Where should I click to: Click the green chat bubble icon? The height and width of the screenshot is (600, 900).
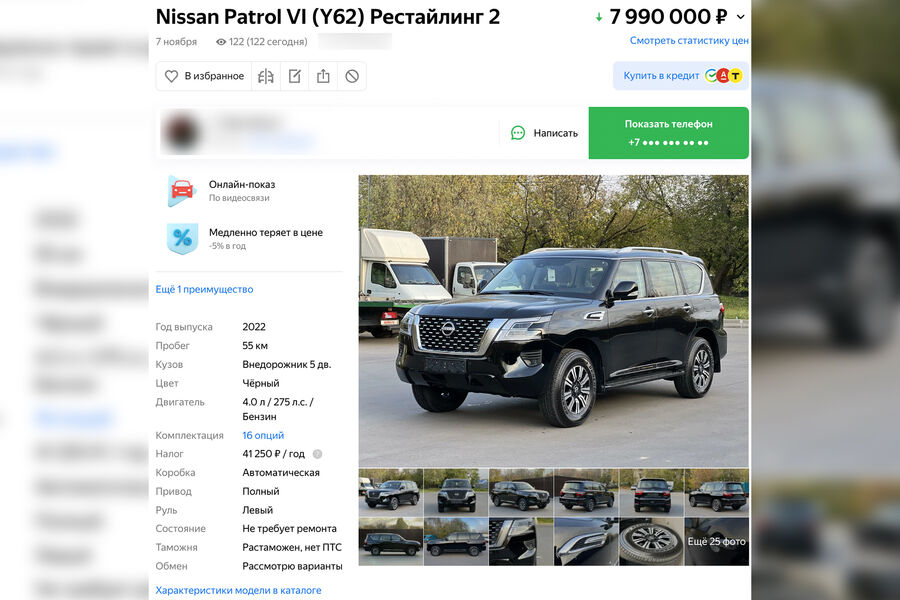pyautogui.click(x=518, y=133)
